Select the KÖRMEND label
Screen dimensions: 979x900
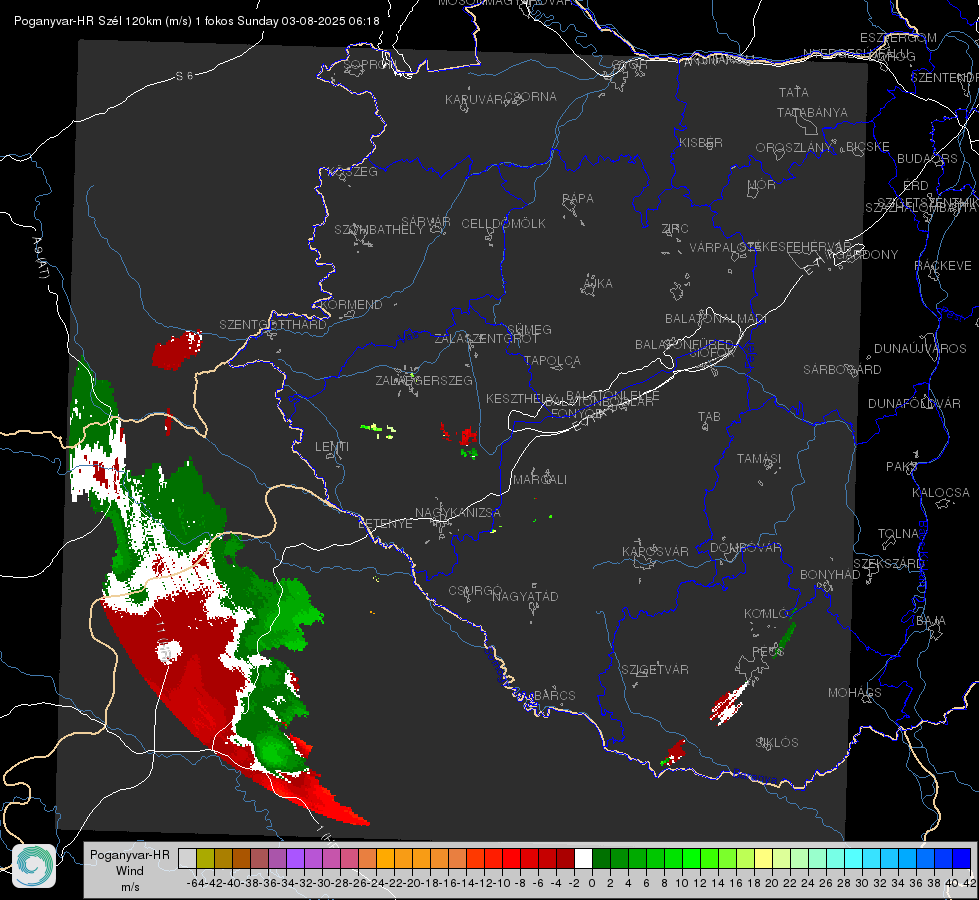pos(352,304)
